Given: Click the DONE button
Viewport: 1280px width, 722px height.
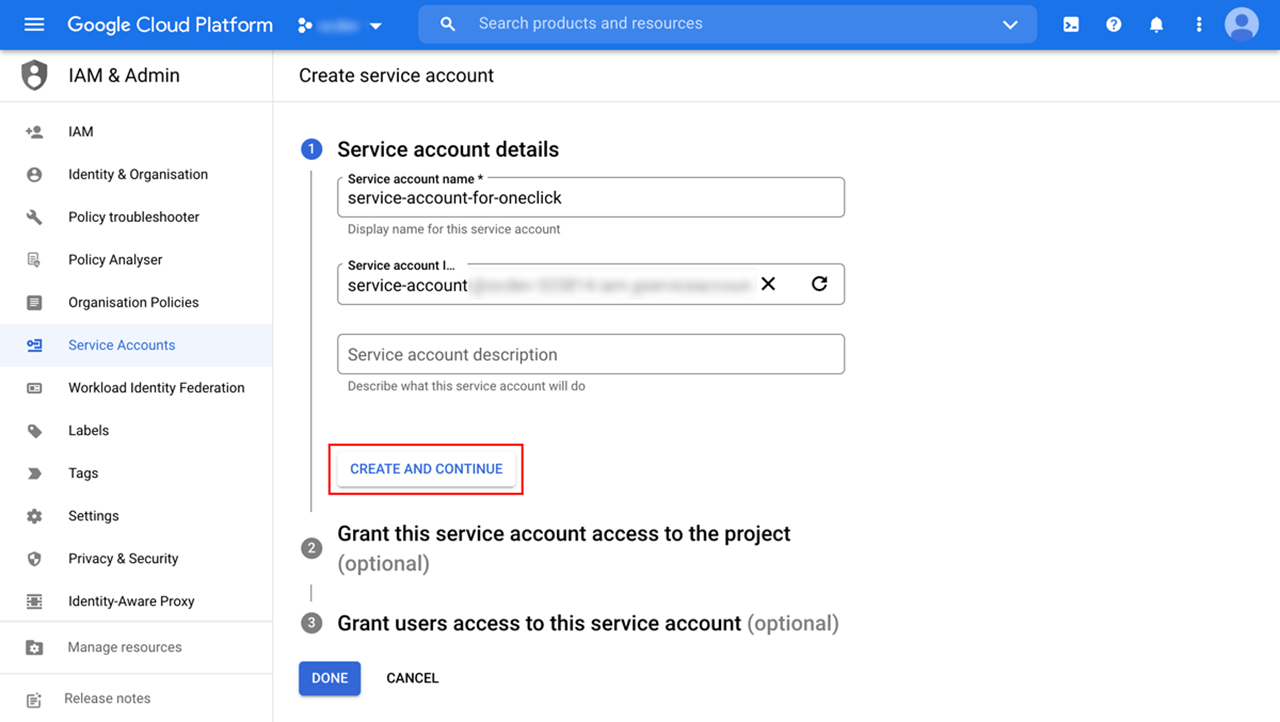Looking at the screenshot, I should (x=330, y=678).
